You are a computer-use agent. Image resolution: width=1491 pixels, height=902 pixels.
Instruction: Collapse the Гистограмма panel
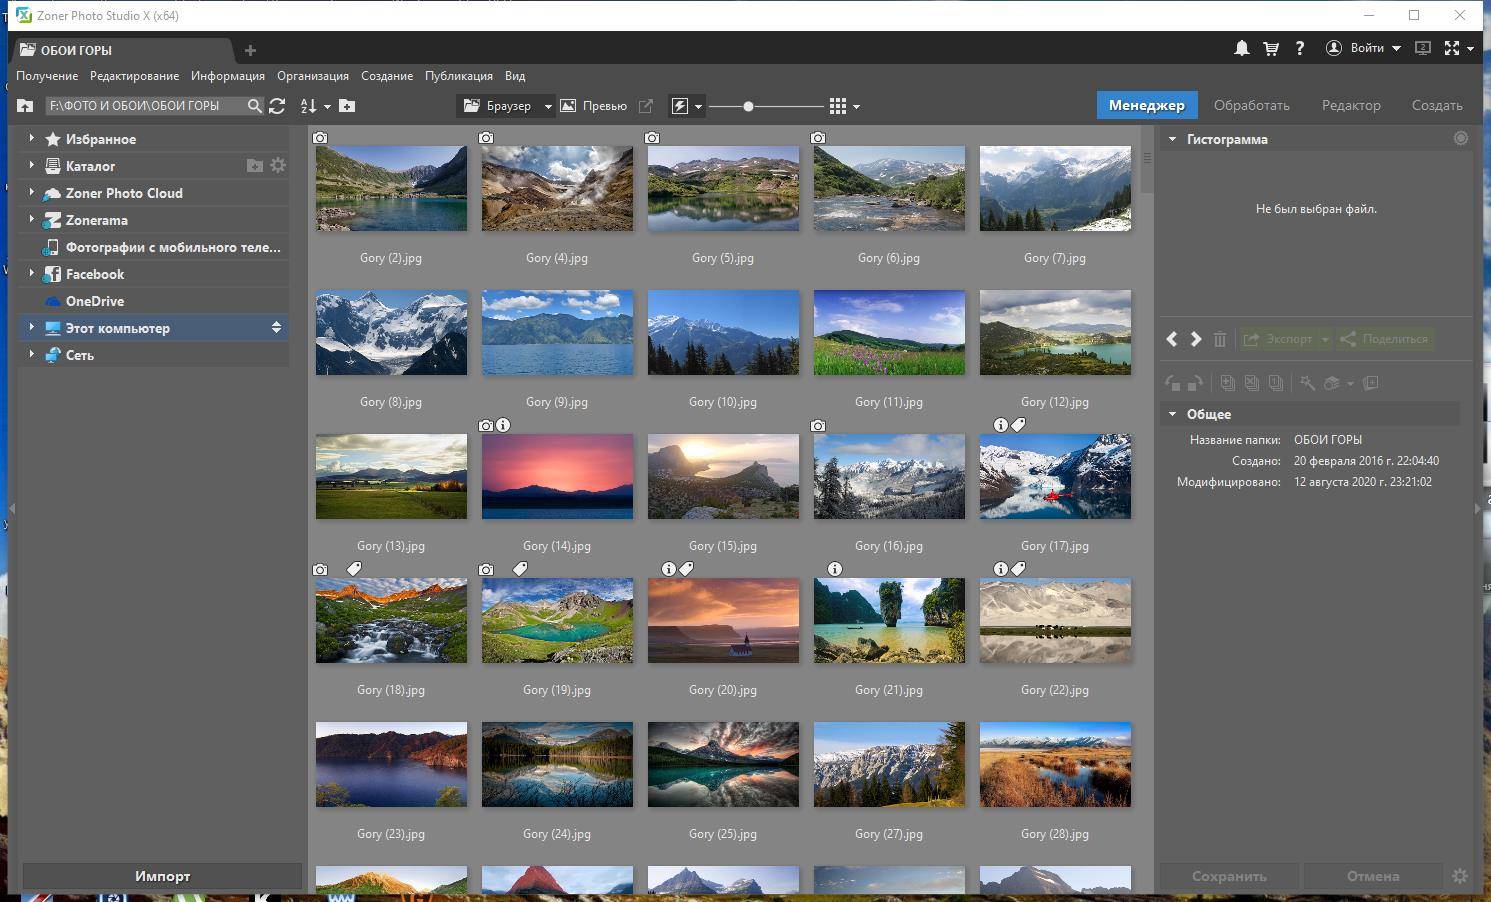1172,139
